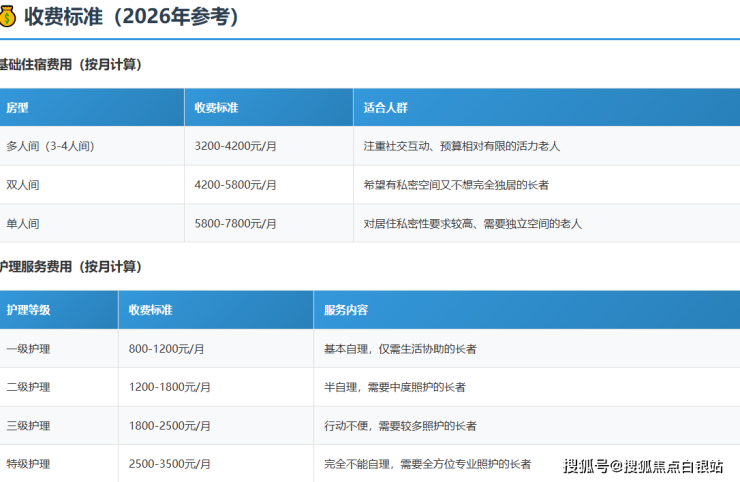The width and height of the screenshot is (740, 482).
Task: Click the 收费标准（2026年参考）heading
Action: (x=131, y=17)
